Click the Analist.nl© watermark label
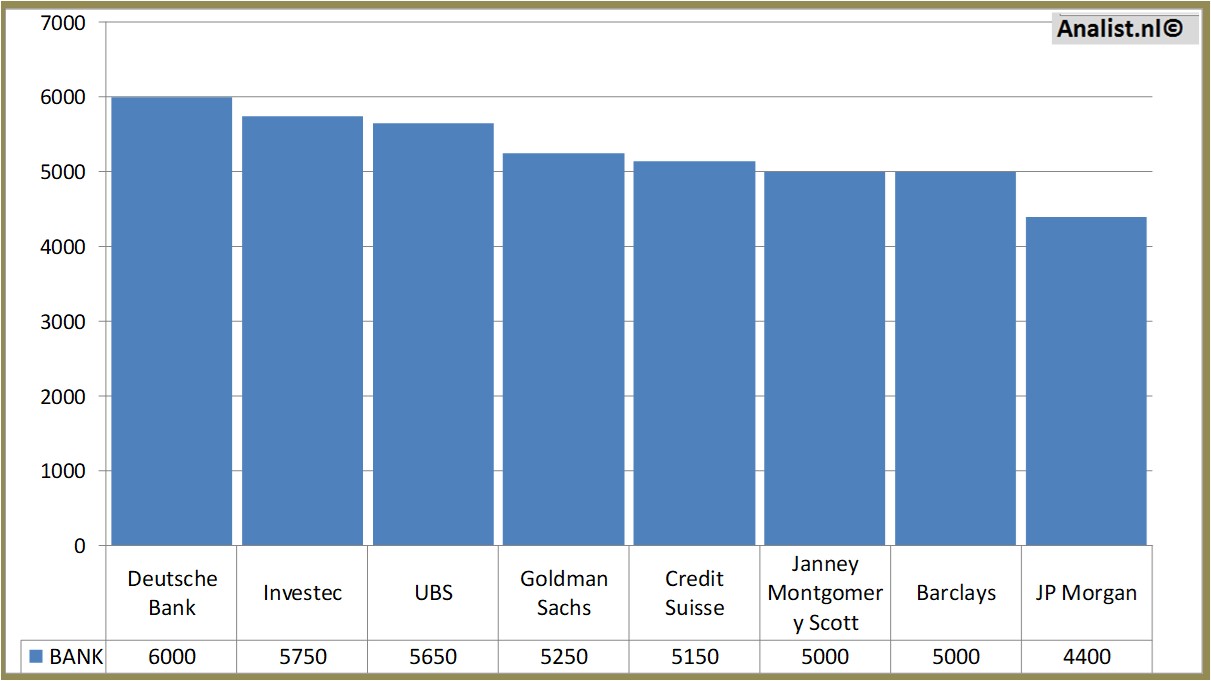The width and height of the screenshot is (1211, 681). coord(1120,29)
